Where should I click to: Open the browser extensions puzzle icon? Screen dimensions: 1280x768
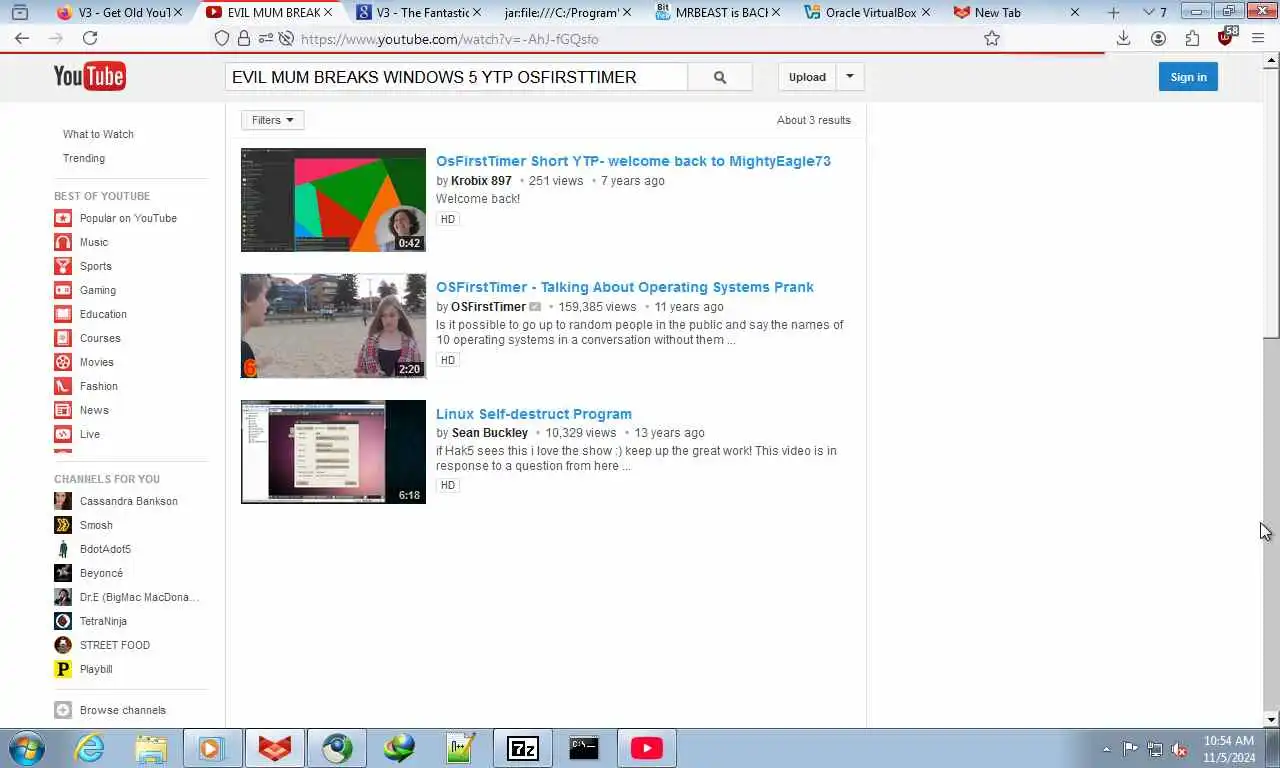pyautogui.click(x=1192, y=38)
